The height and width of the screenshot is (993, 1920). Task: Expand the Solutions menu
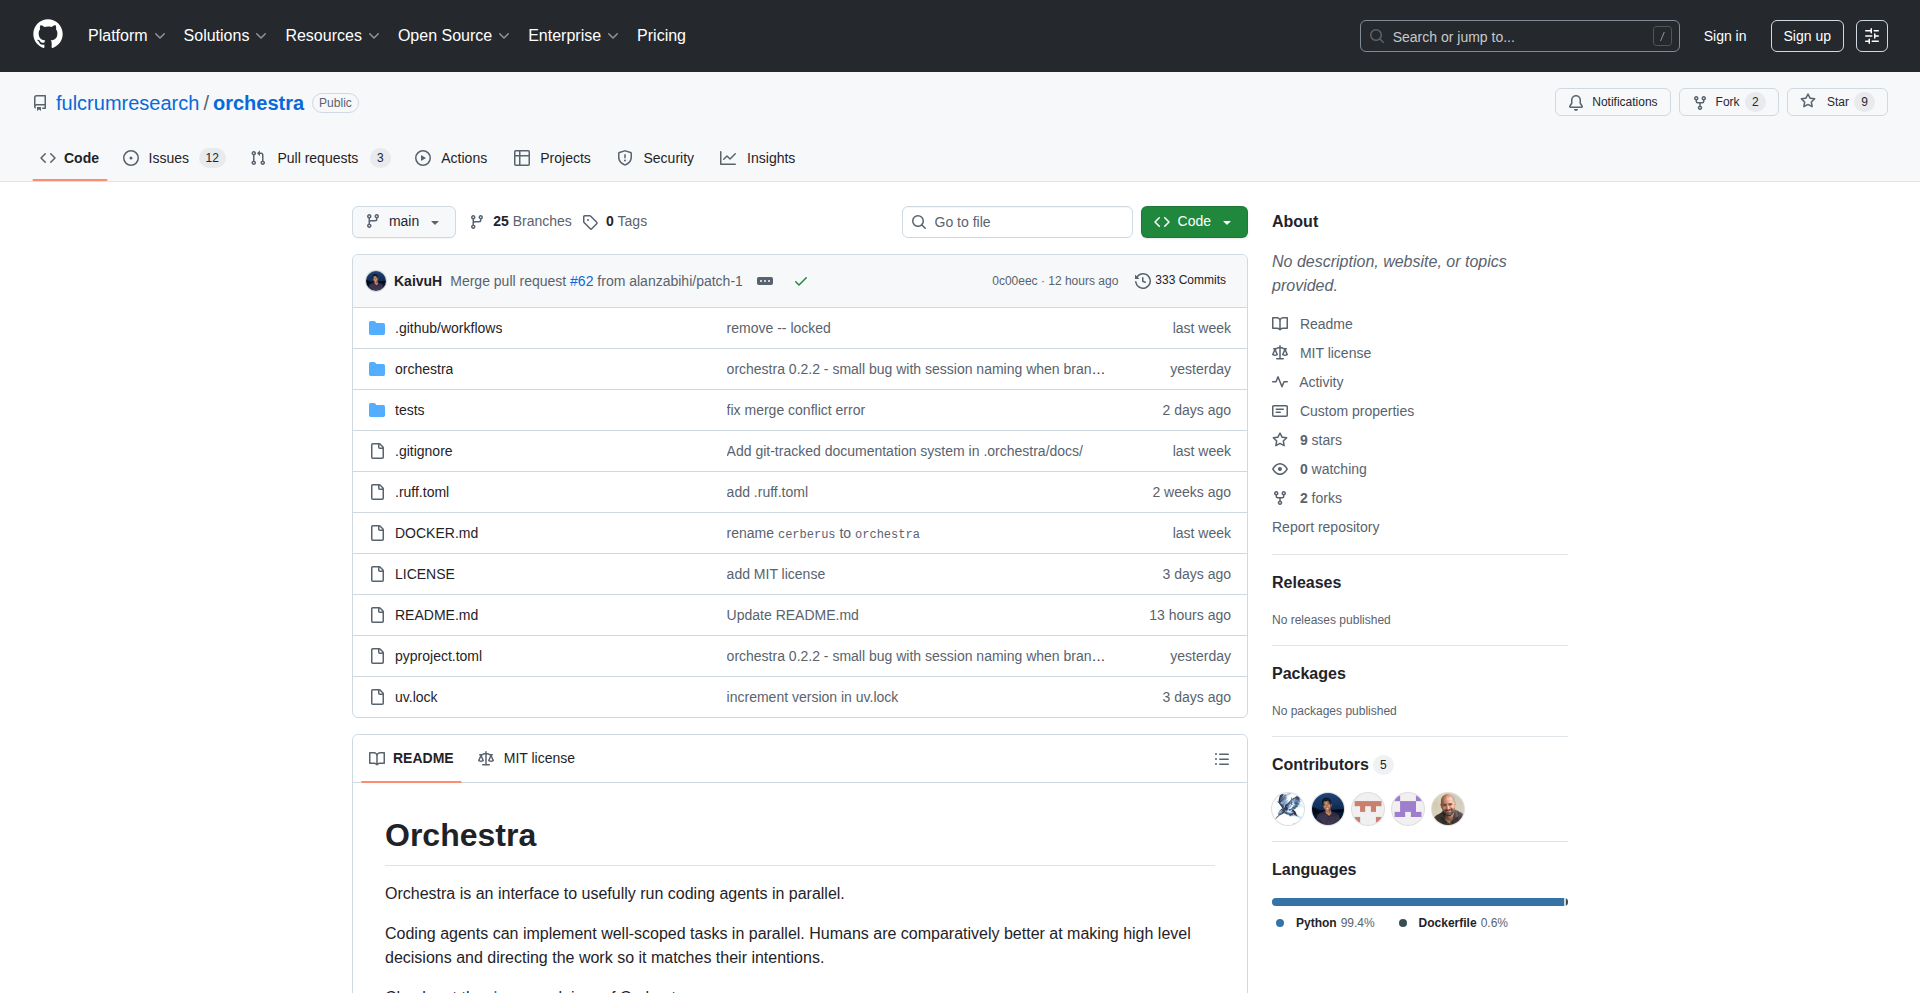225,36
